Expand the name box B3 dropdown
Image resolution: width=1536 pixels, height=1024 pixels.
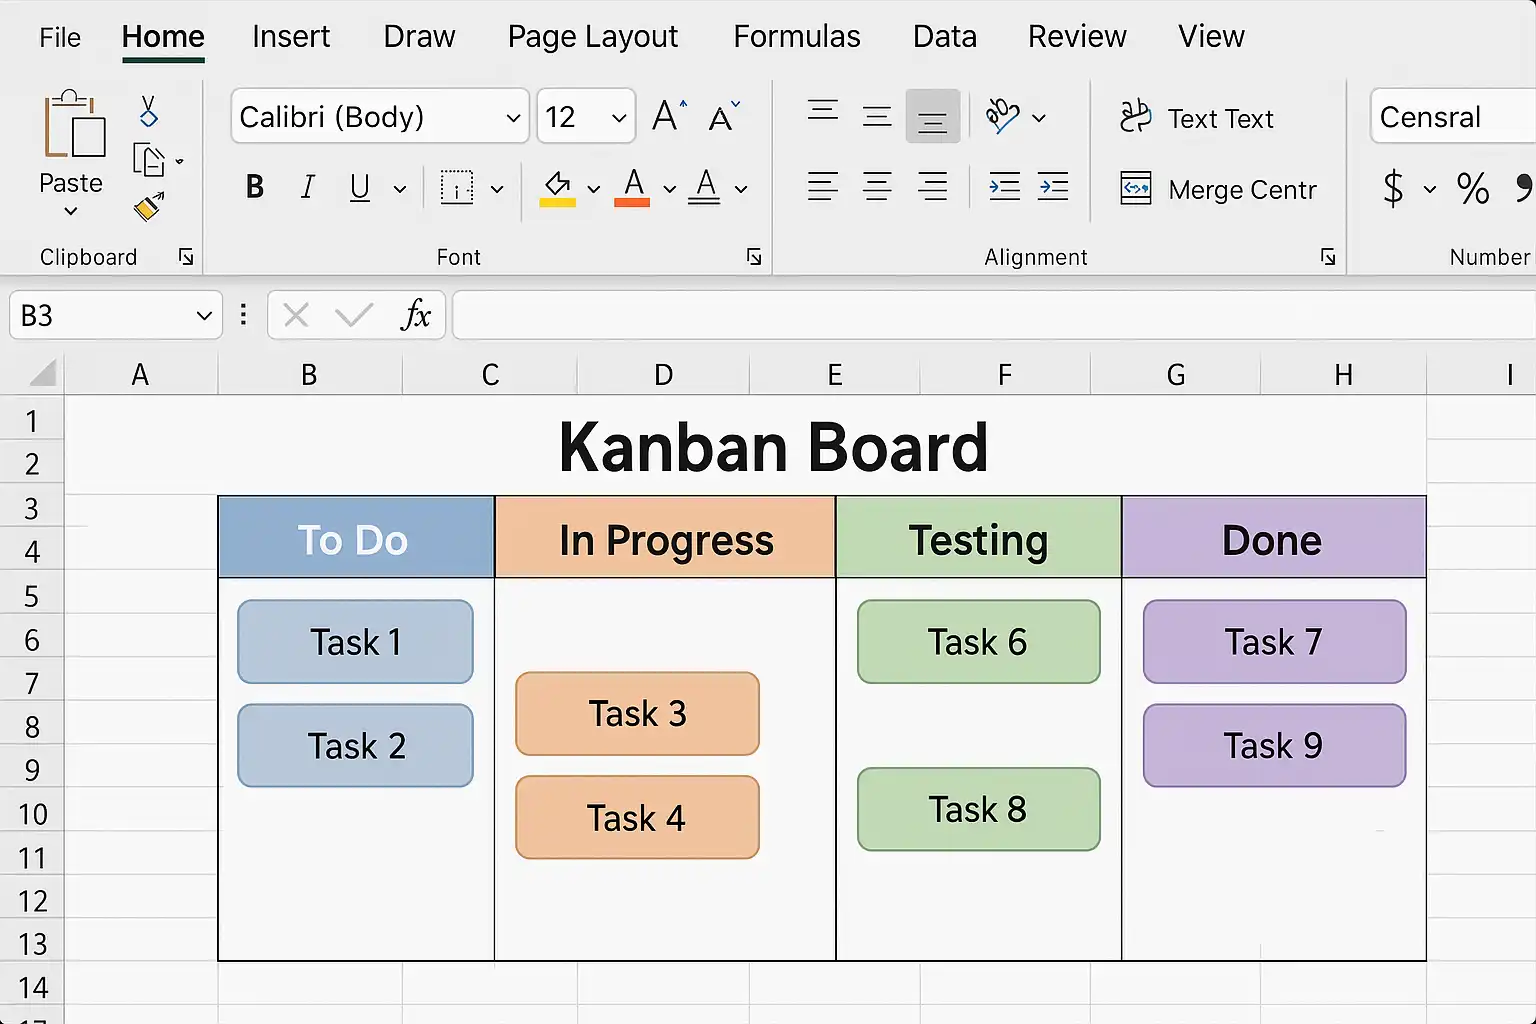tap(204, 316)
